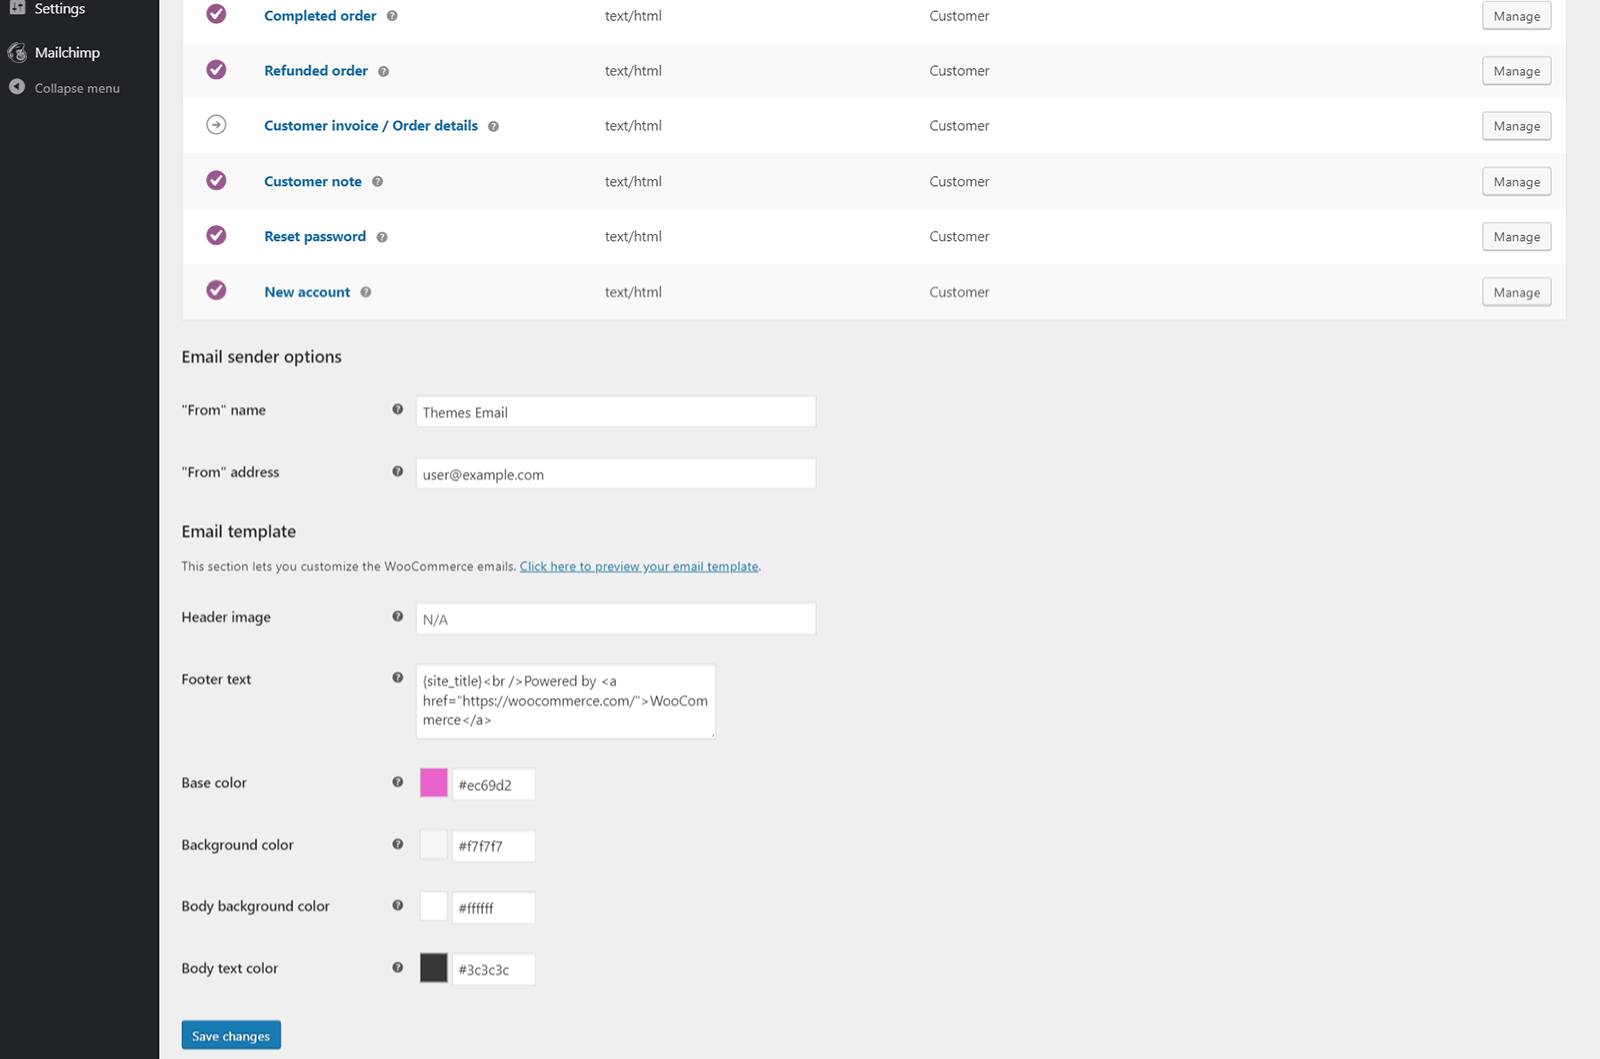Click enabled checkmark icon for Reset password
The image size is (1600, 1059).
(216, 235)
